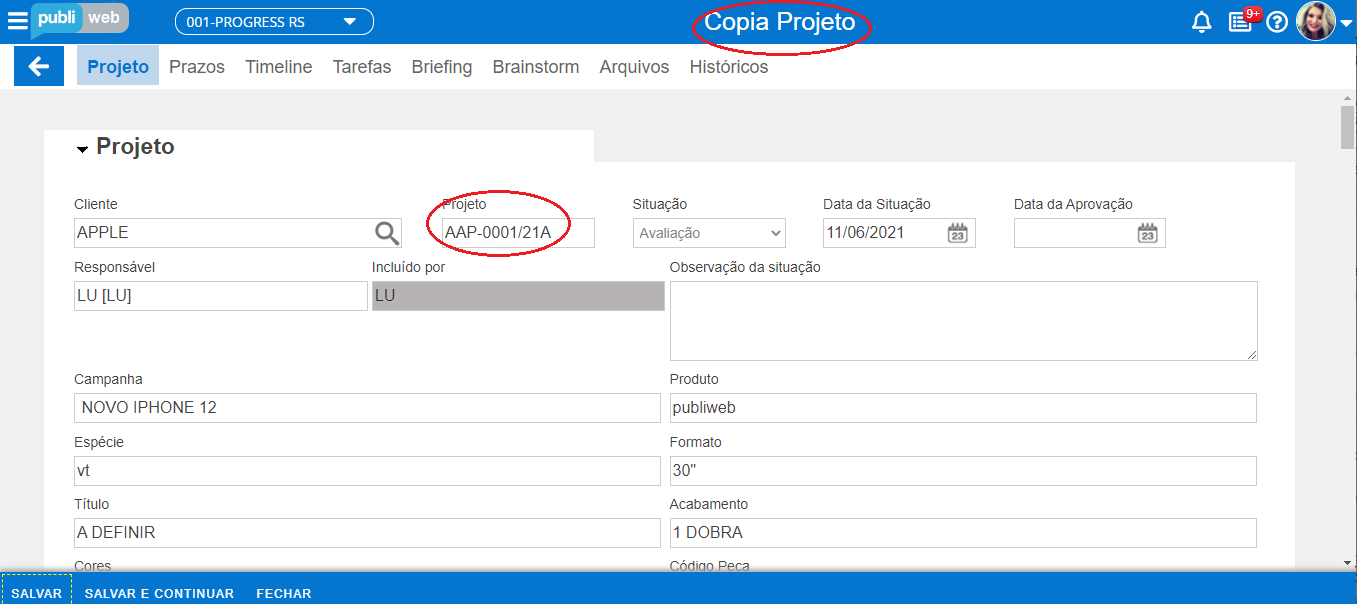1357x604 pixels.
Task: Open the hamburger main menu
Action: (x=17, y=21)
